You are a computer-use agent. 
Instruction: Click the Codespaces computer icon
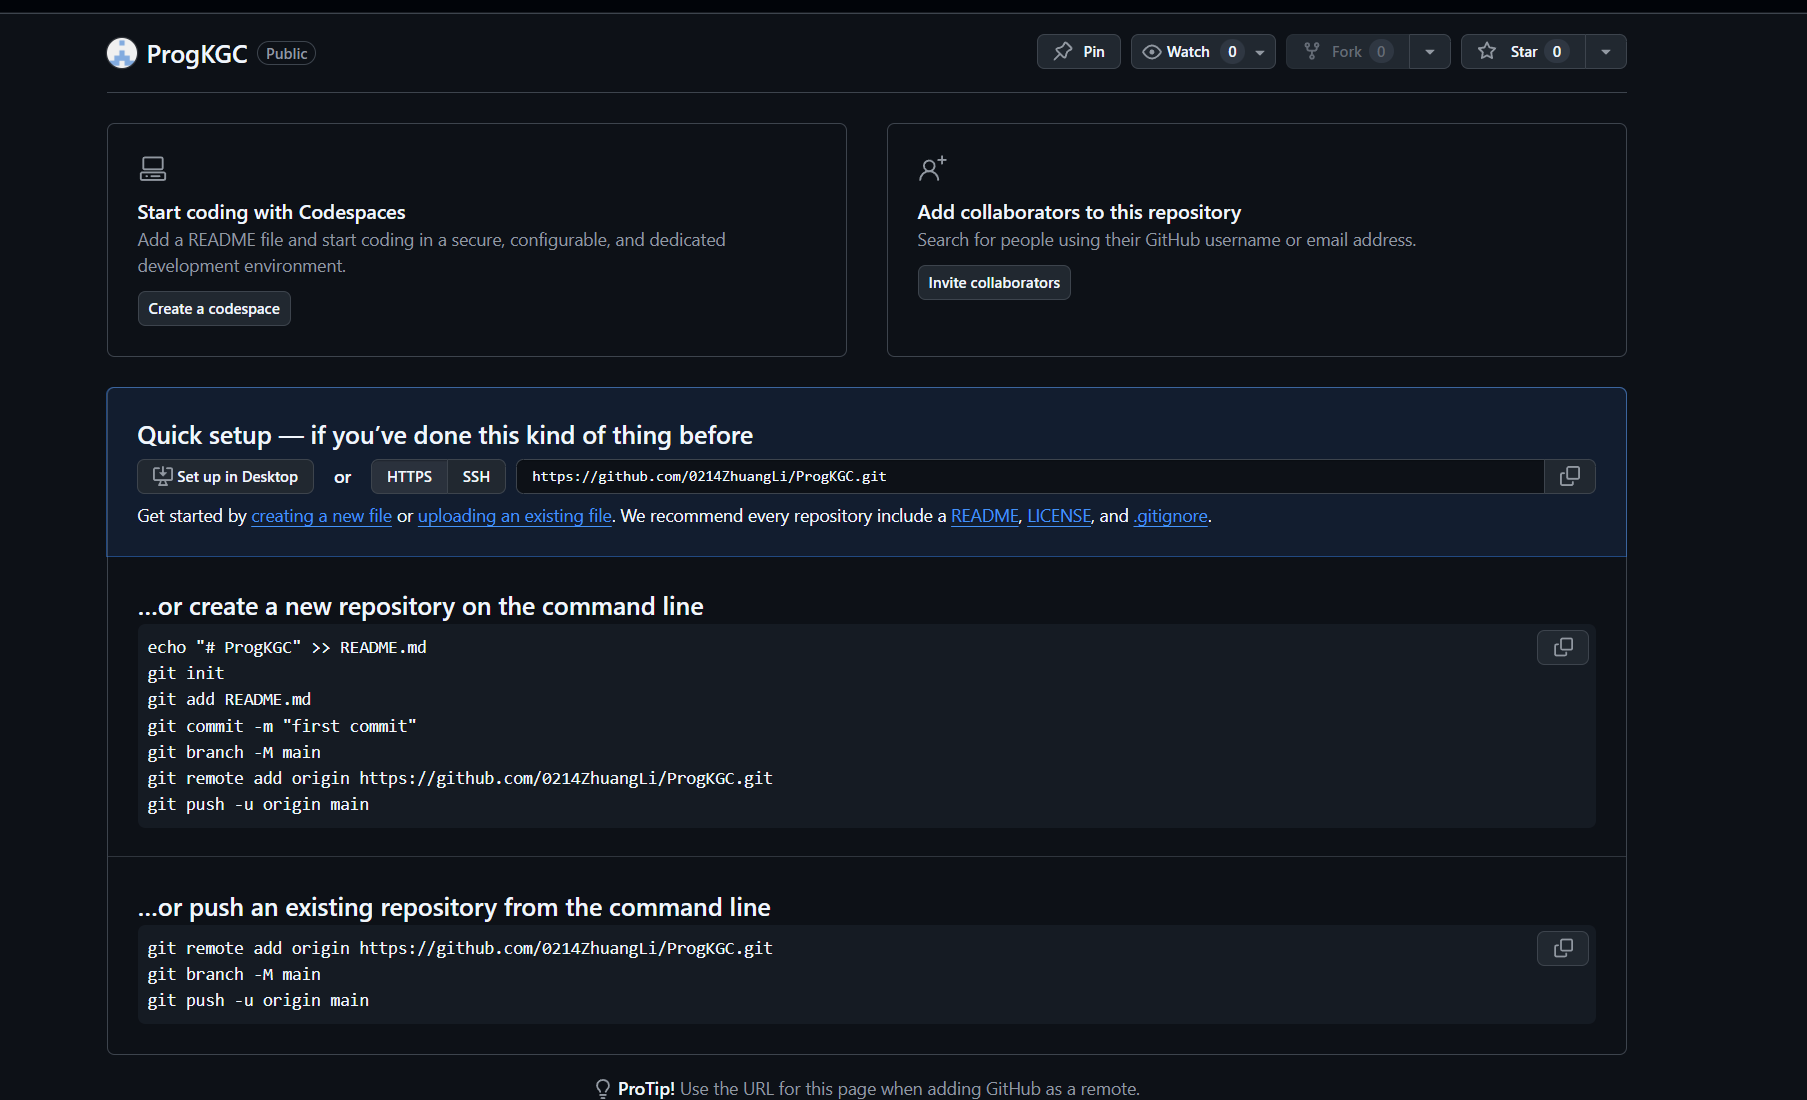153,168
